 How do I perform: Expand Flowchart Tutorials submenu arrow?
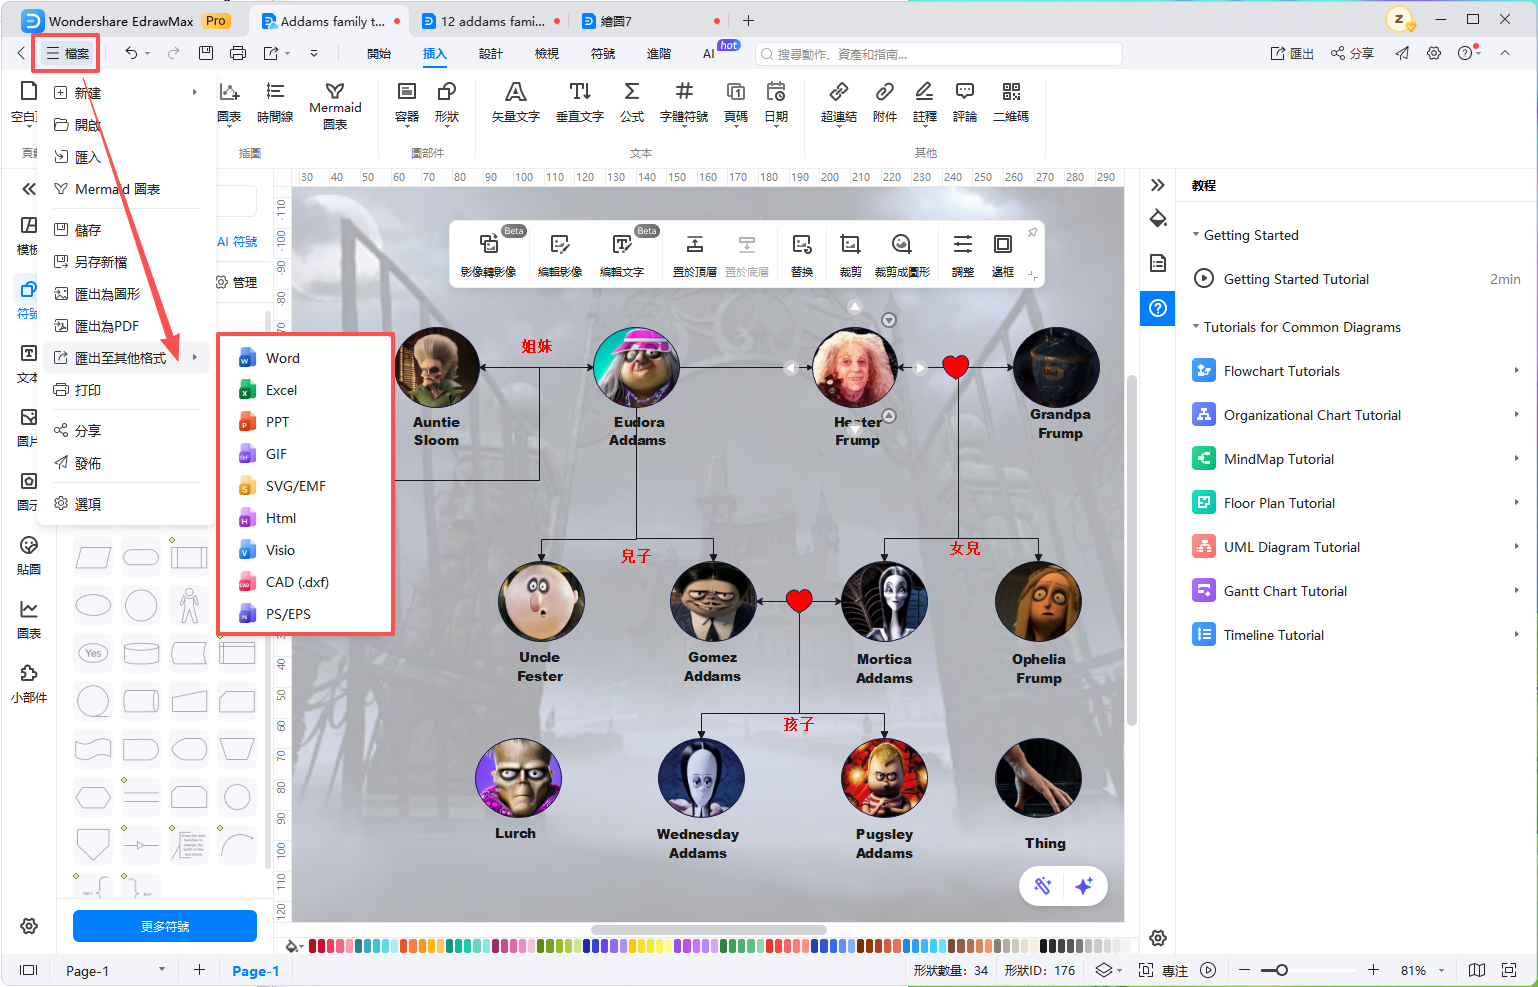pyautogui.click(x=1517, y=370)
